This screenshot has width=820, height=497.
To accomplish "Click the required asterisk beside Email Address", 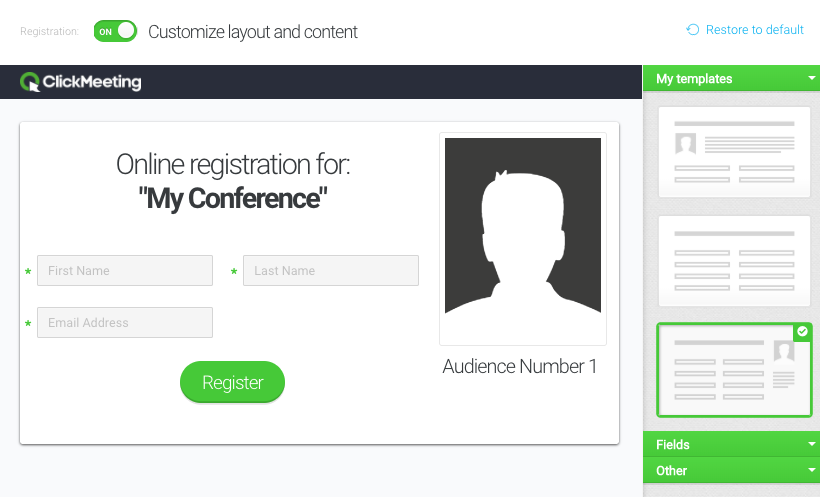I will [x=28, y=324].
